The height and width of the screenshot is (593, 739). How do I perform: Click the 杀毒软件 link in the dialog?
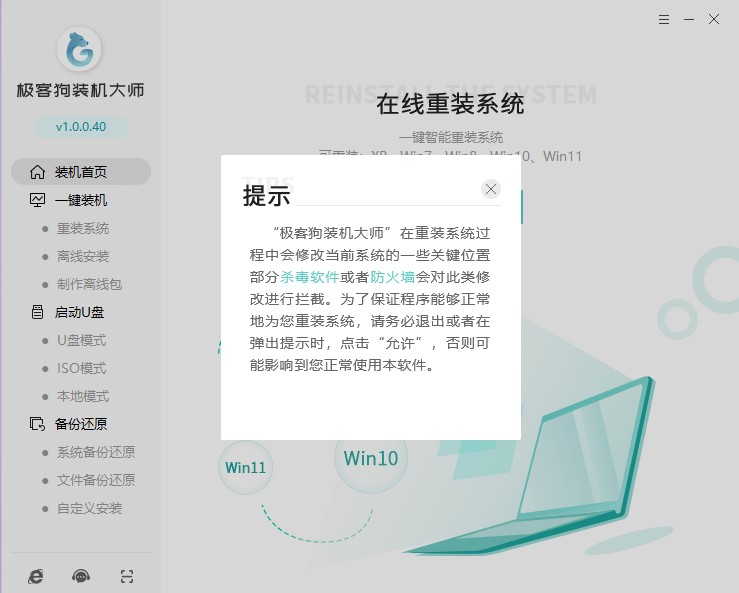click(310, 277)
